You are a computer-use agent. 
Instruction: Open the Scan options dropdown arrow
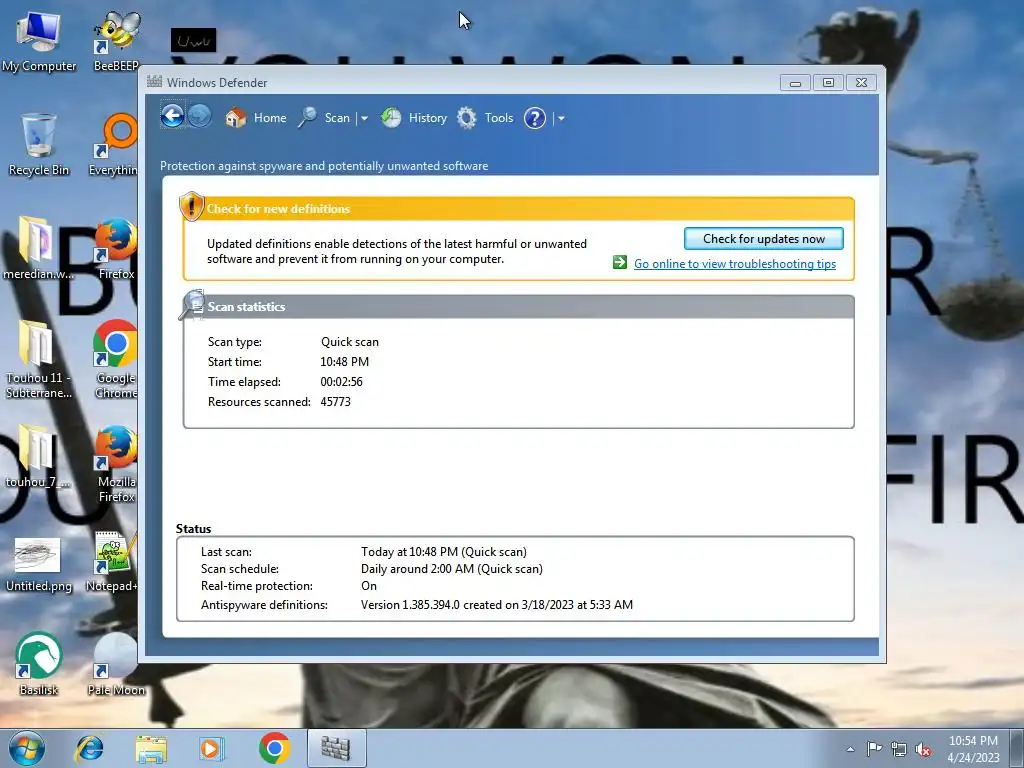coord(364,118)
